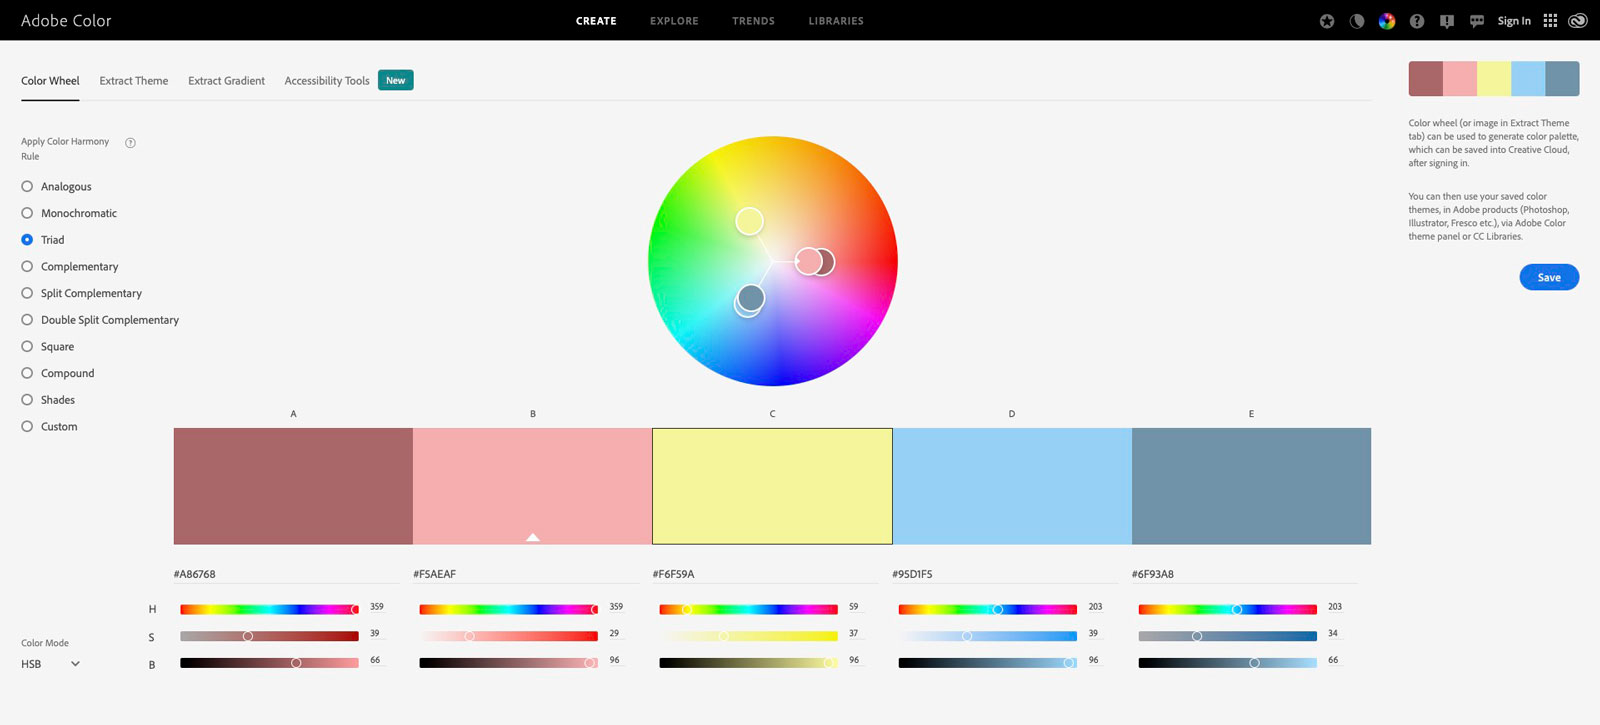Click the #A86768 hex code field

195,574
